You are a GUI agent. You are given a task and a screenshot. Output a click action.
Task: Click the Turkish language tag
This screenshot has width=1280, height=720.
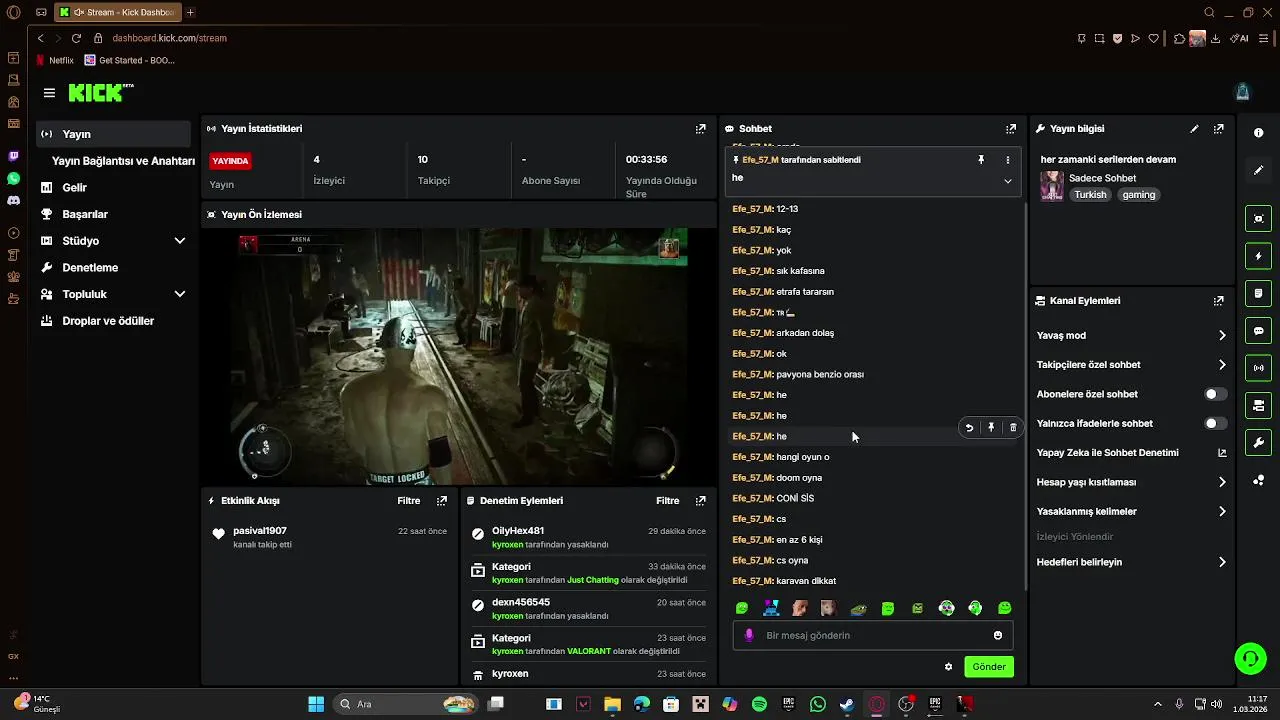click(x=1090, y=195)
